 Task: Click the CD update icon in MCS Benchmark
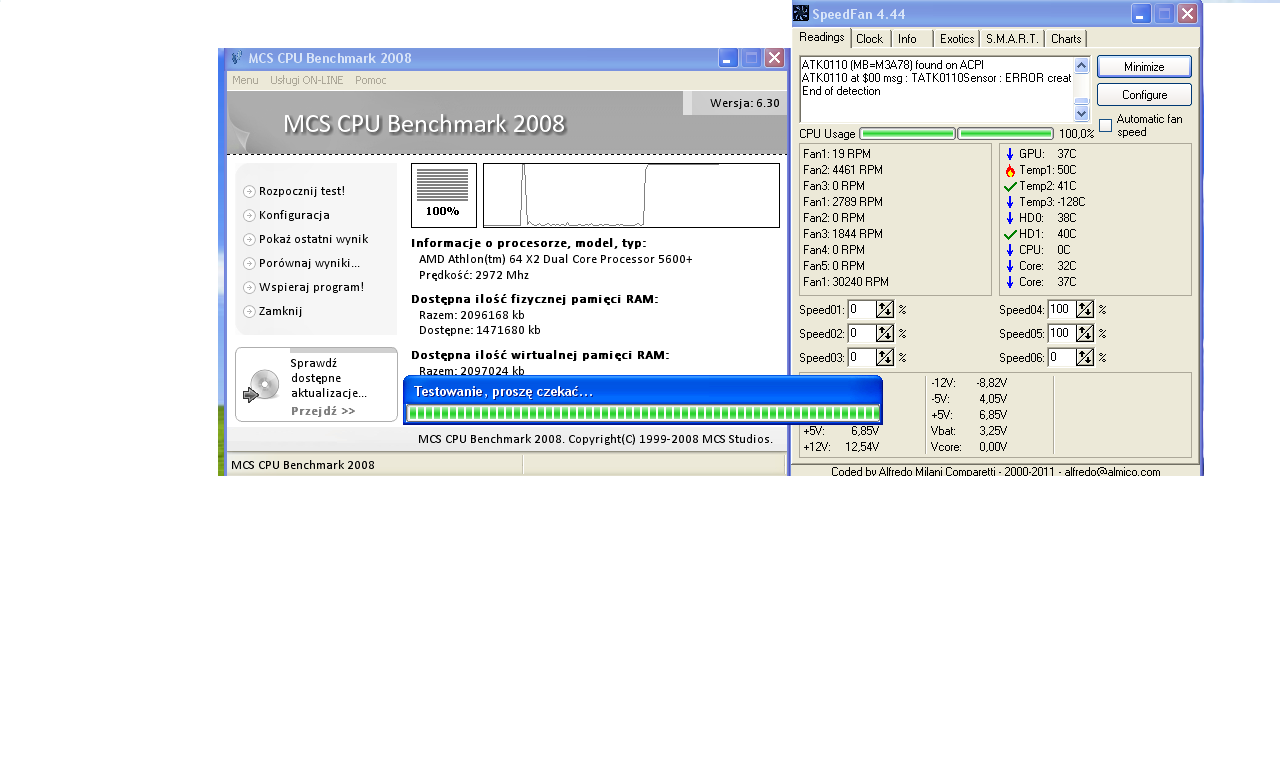[262, 387]
